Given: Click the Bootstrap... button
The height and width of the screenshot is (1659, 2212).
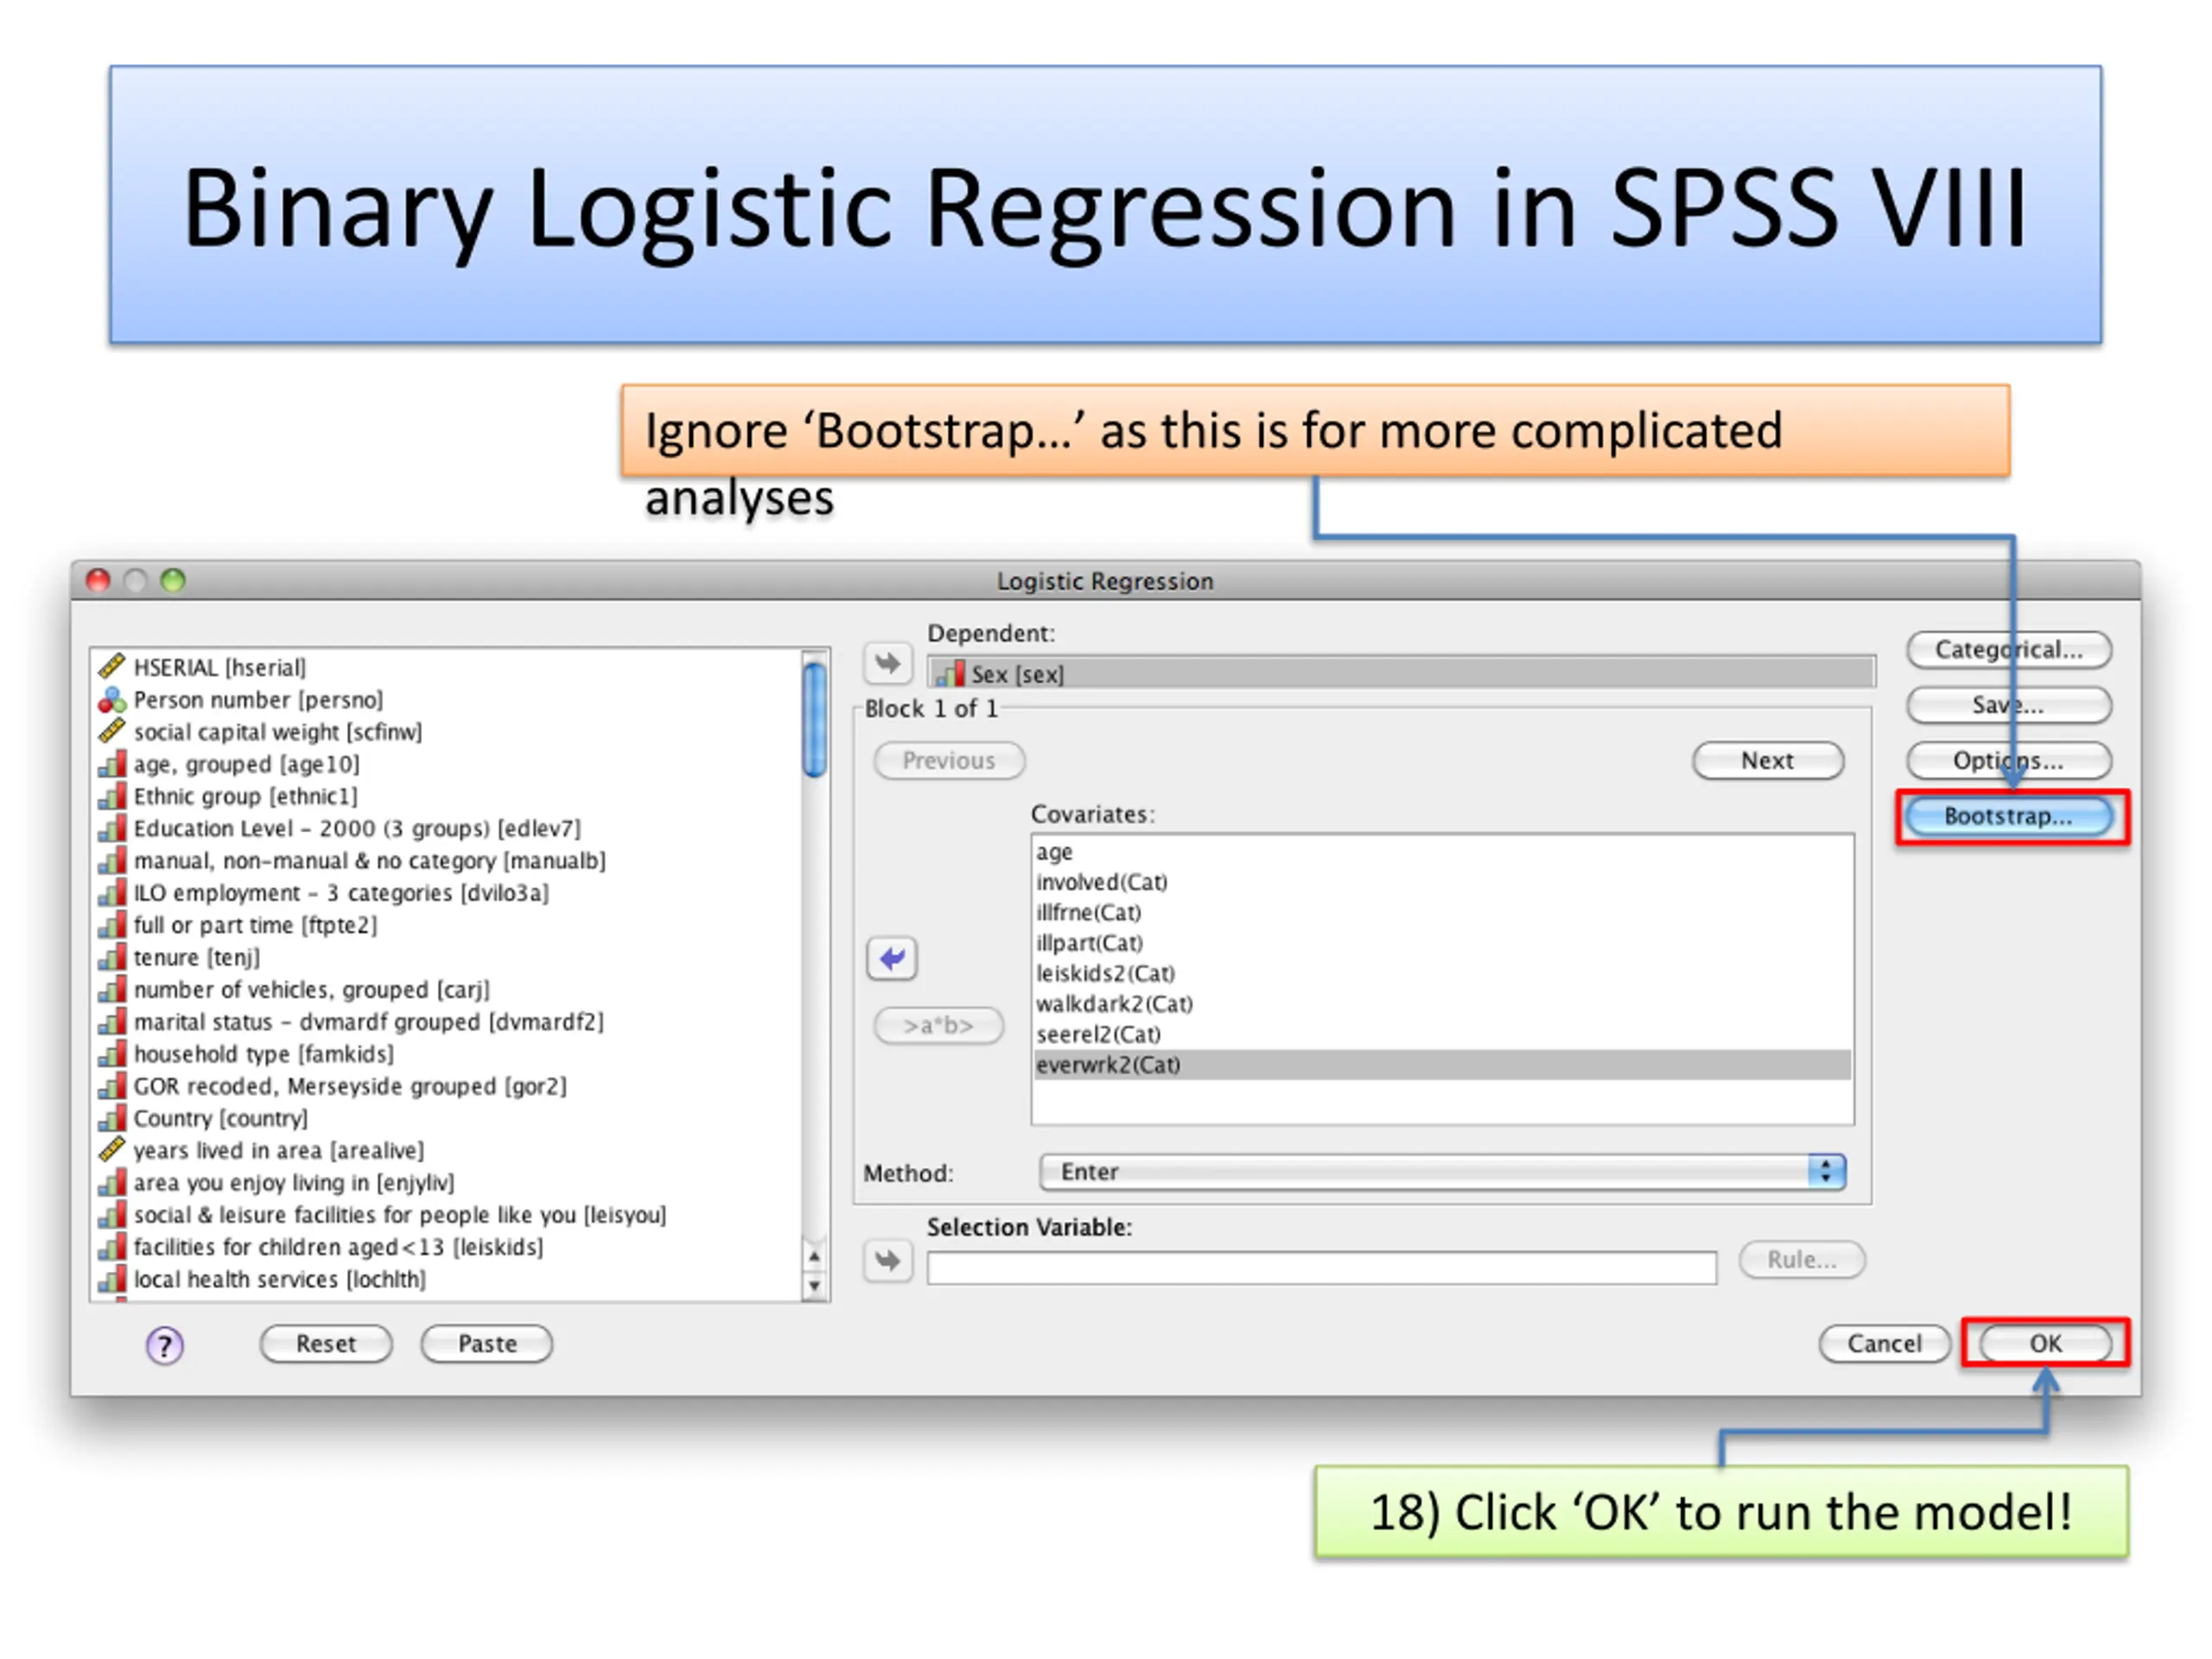Looking at the screenshot, I should (2008, 816).
